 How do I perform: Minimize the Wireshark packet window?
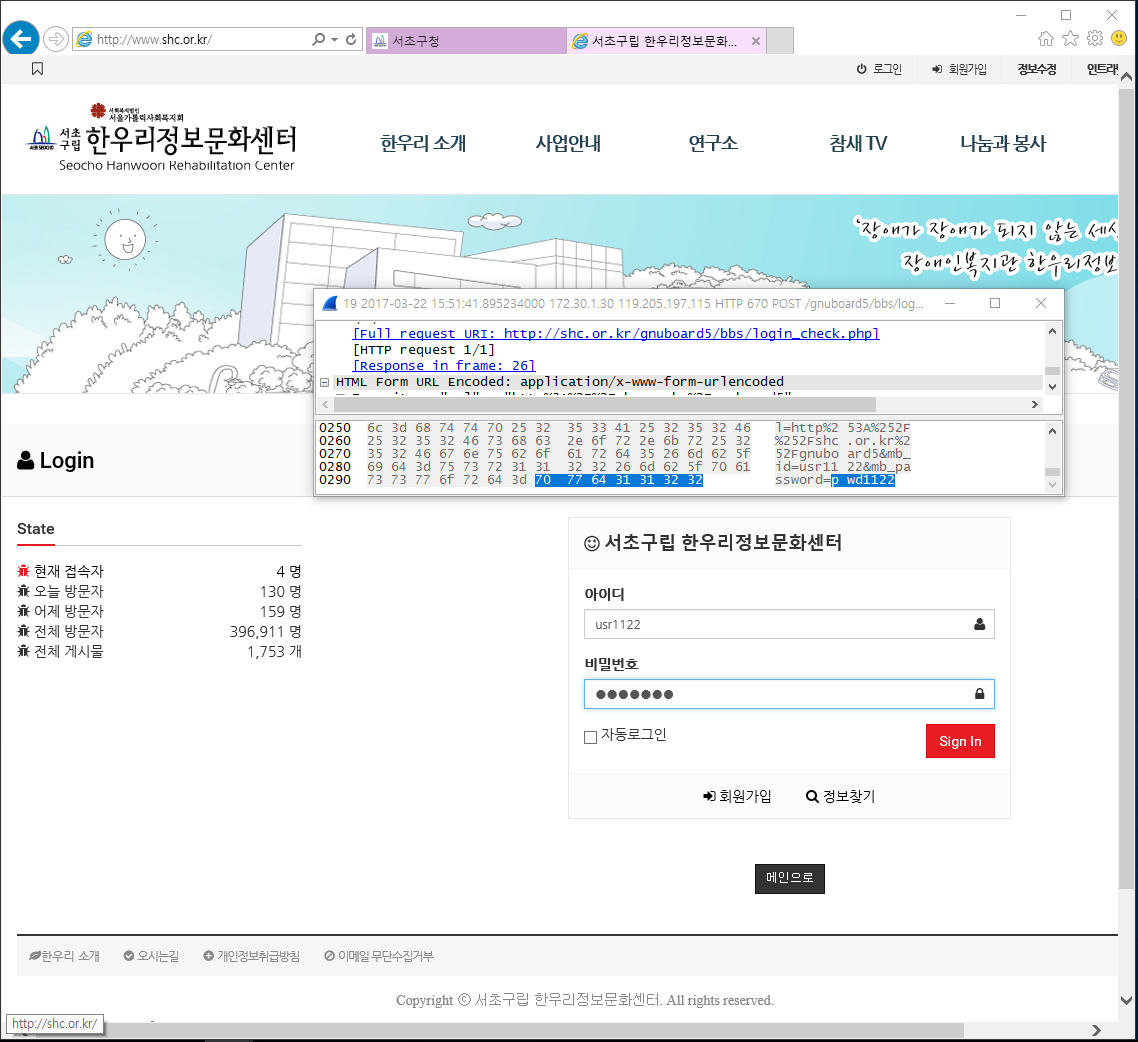[x=950, y=303]
